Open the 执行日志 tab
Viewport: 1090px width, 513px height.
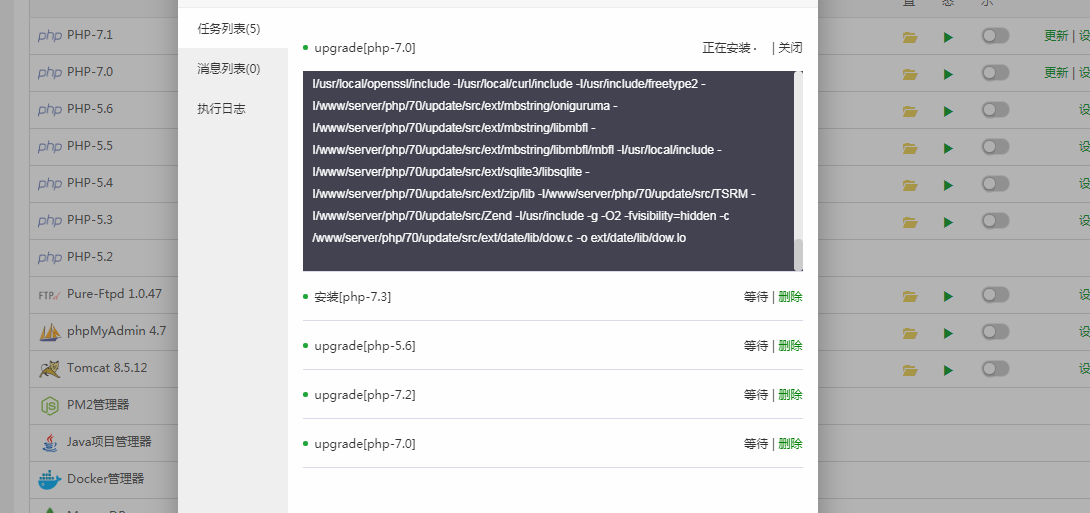[x=233, y=108]
